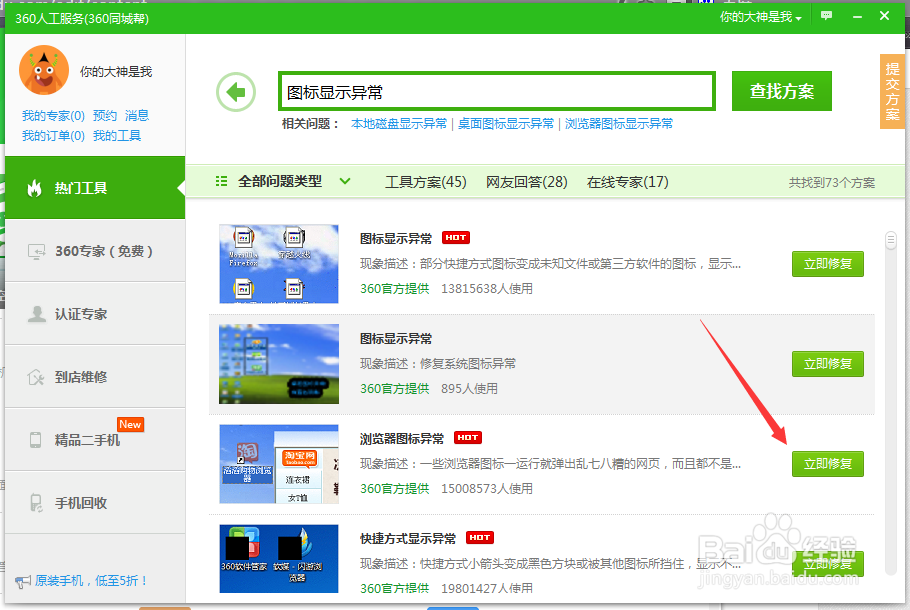910x610 pixels.
Task: Open the 精品二手机 sidebar item
Action: pyautogui.click(x=95, y=440)
